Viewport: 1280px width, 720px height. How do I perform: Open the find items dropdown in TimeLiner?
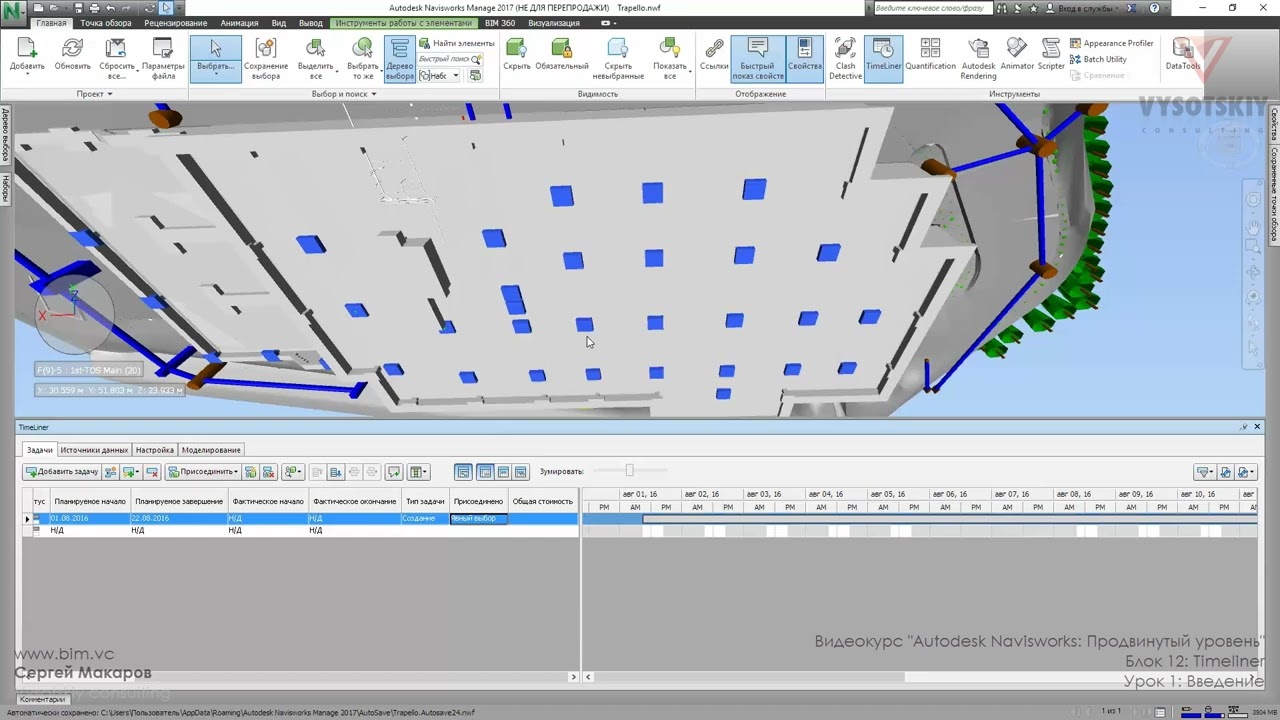pyautogui.click(x=292, y=472)
